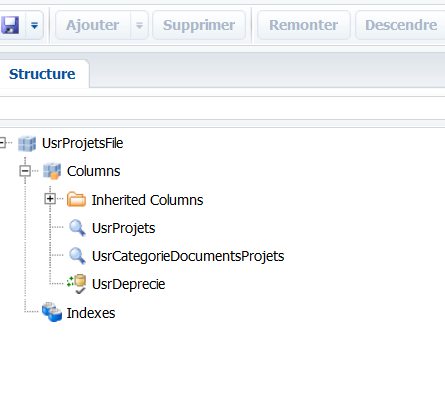445x404 pixels.
Task: Click the UsrDeprecie column type icon
Action: (x=77, y=284)
